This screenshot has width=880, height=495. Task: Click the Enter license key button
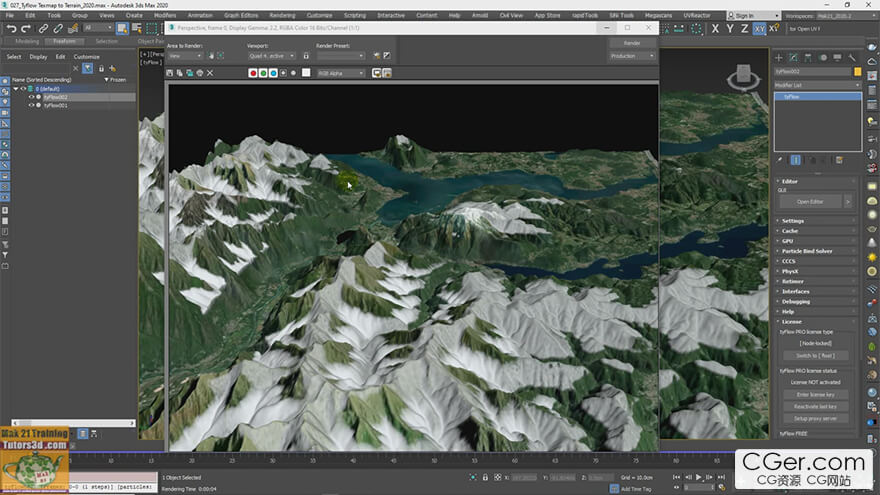point(815,395)
